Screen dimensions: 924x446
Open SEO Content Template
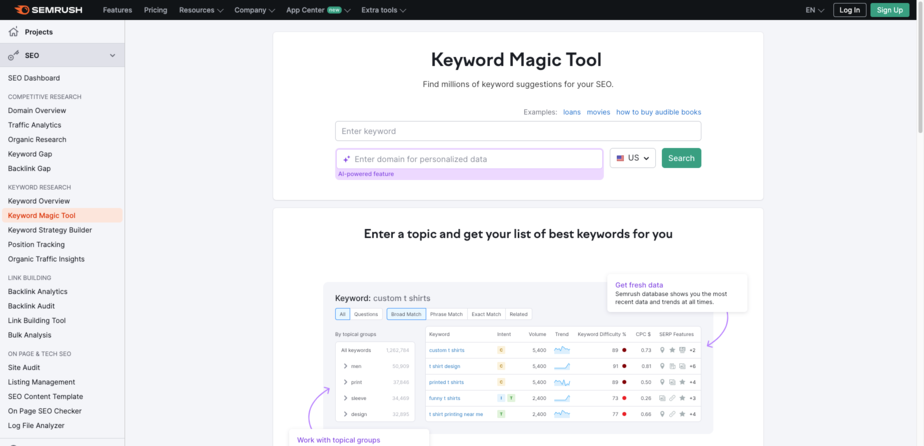click(45, 397)
